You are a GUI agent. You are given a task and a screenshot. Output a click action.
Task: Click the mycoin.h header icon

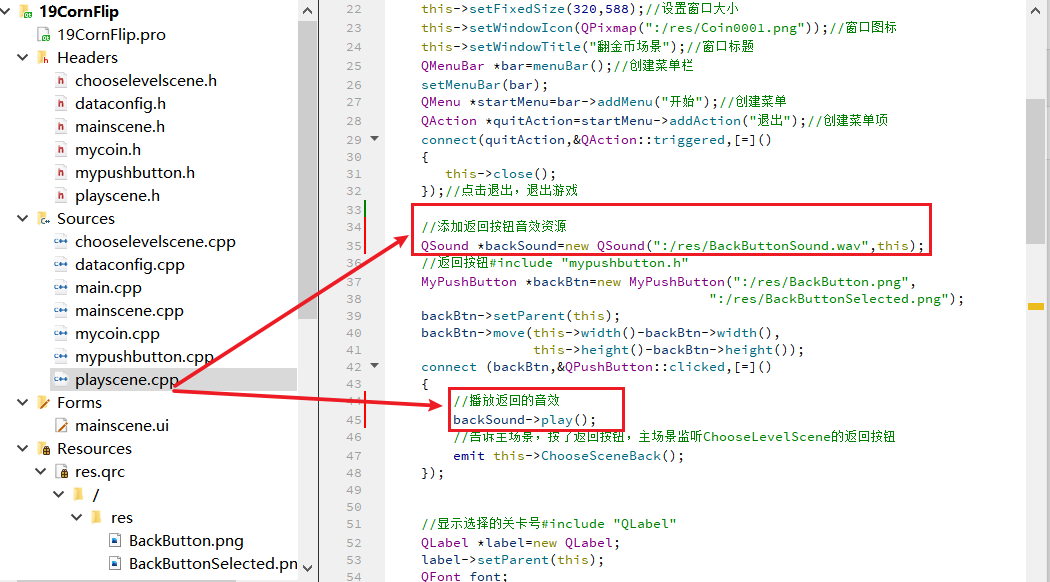pos(61,149)
